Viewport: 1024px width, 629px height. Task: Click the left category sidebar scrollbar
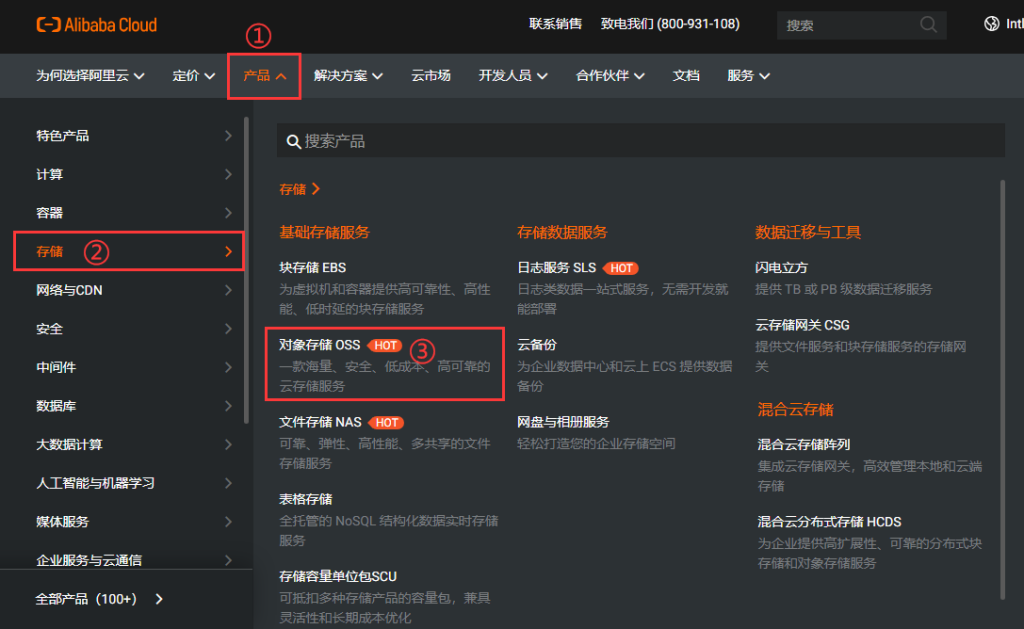(246, 270)
